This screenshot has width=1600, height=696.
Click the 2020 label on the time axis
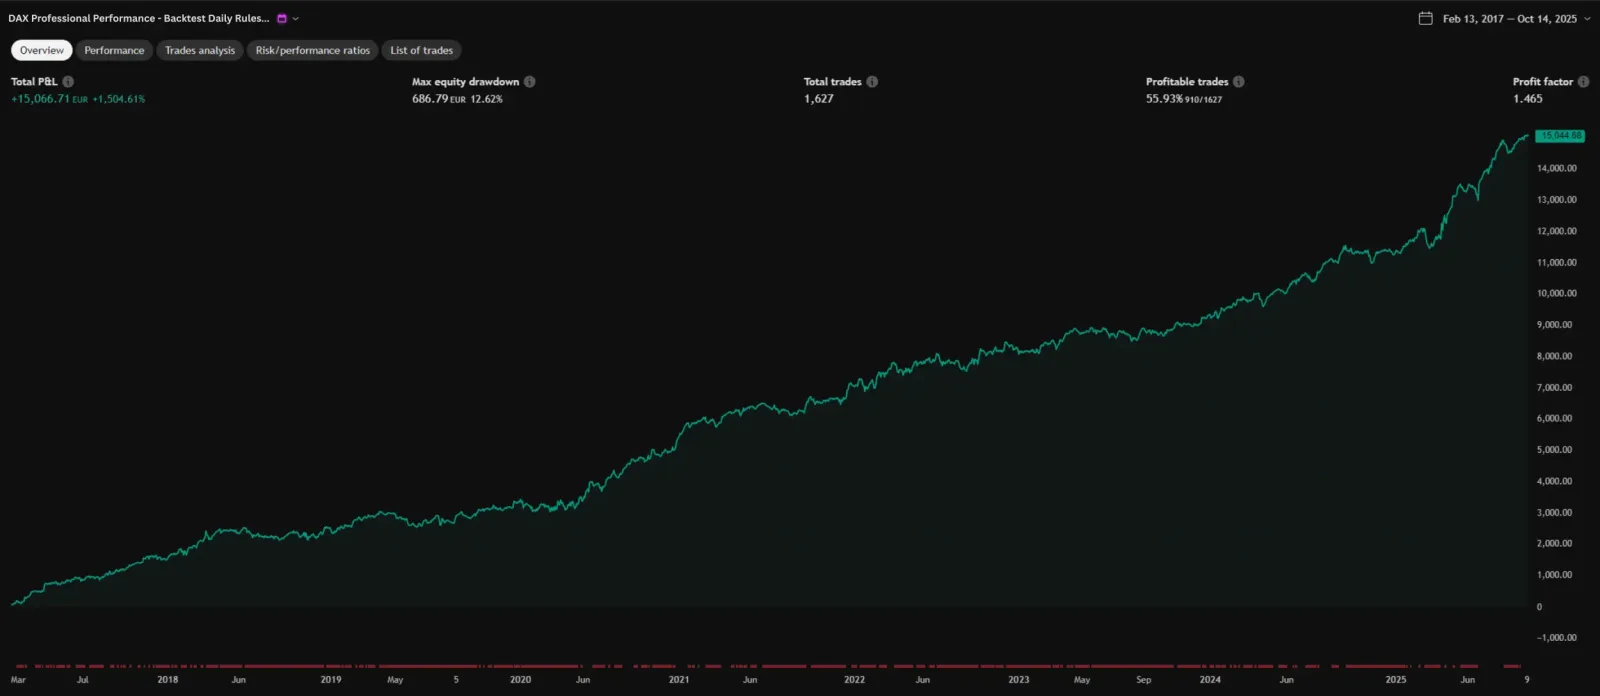point(521,680)
